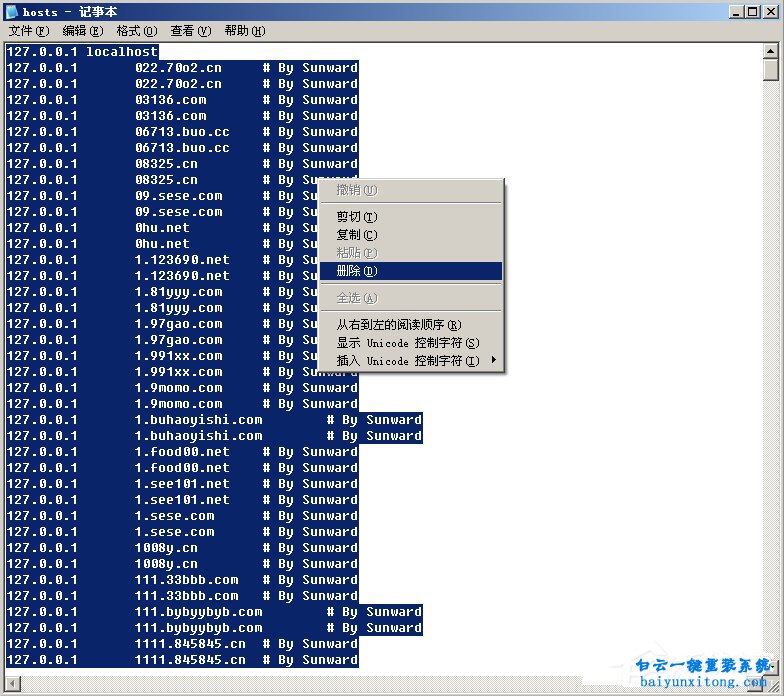The image size is (784, 696).
Task: Select 复制 in the context menu
Action: [x=357, y=235]
